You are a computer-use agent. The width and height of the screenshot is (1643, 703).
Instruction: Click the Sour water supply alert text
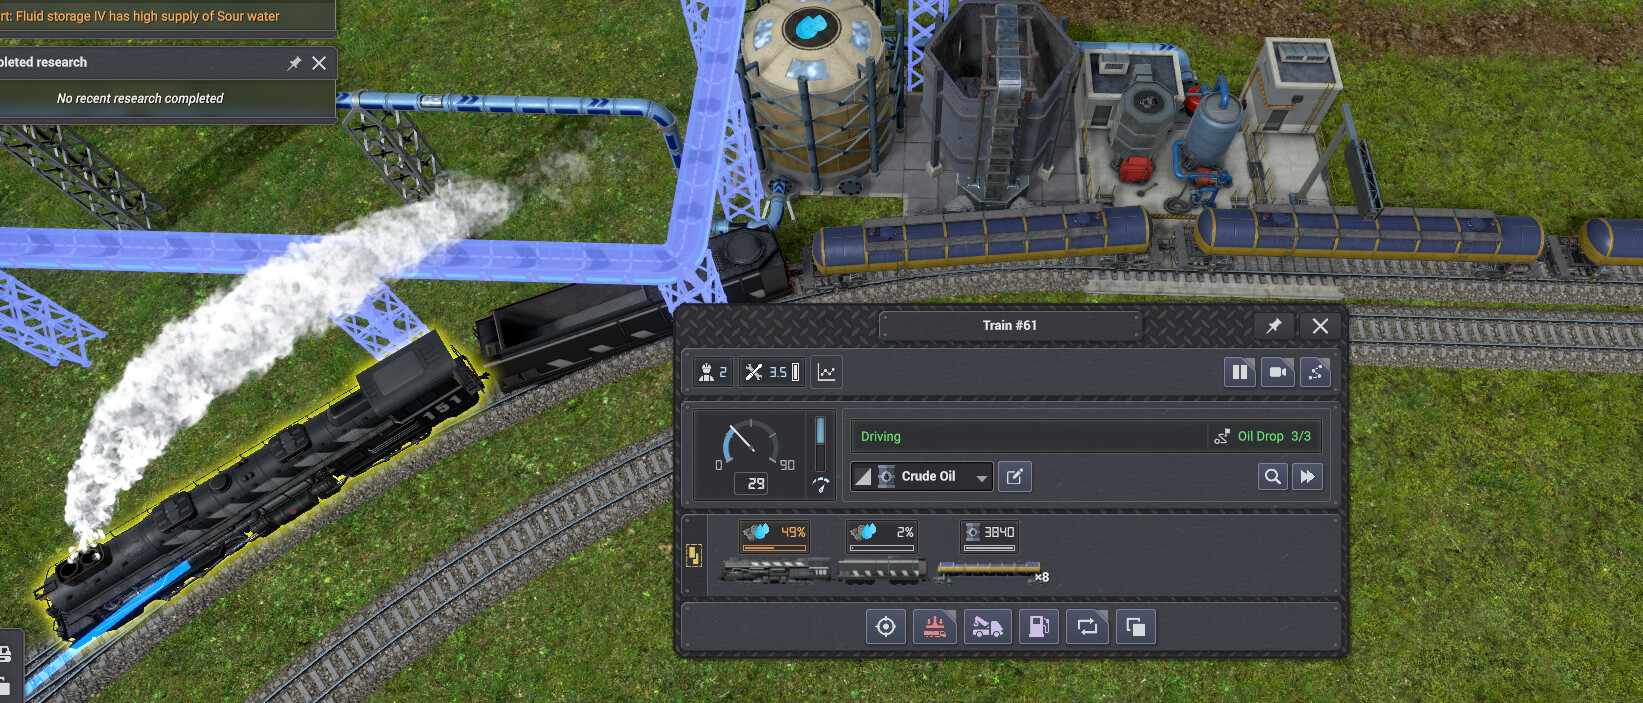(140, 16)
